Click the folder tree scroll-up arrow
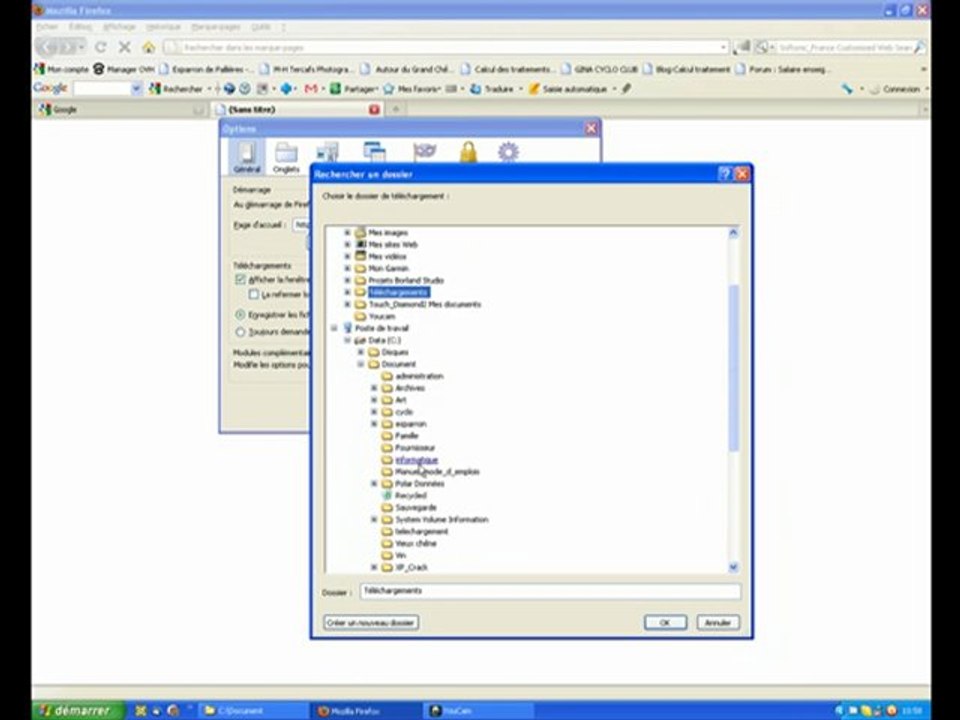 (x=733, y=233)
